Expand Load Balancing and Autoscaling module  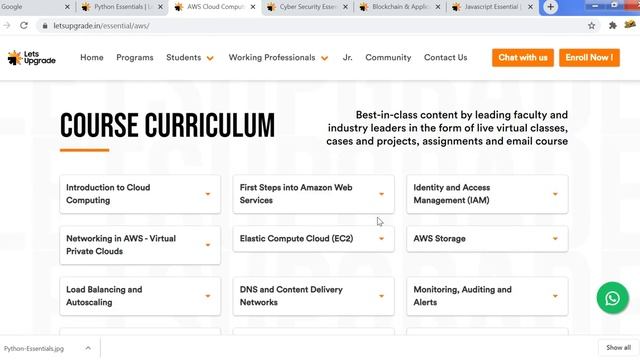(140, 296)
